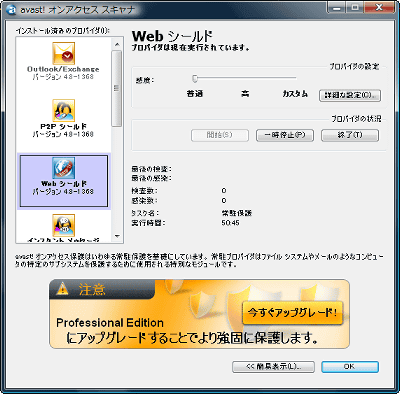Click the provider list scroll down arrow
The height and width of the screenshot is (394, 400).
click(117, 236)
